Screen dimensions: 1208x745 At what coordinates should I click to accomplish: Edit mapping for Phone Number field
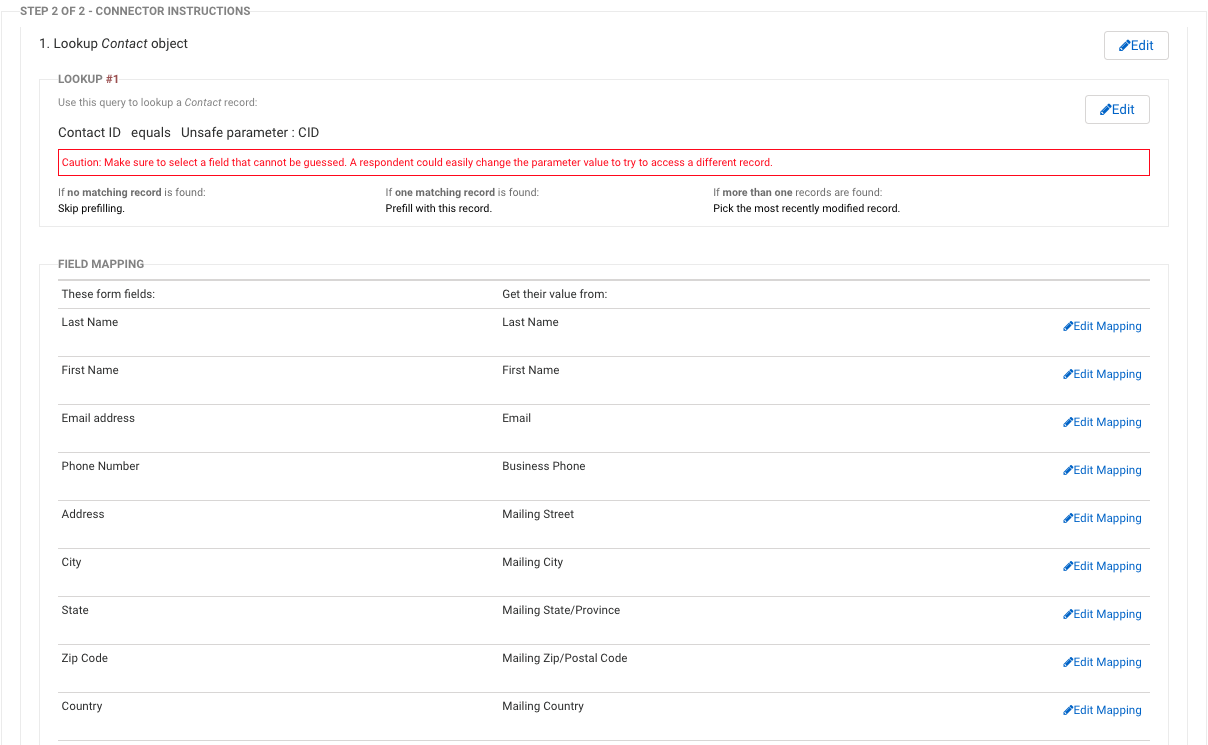(x=1102, y=470)
